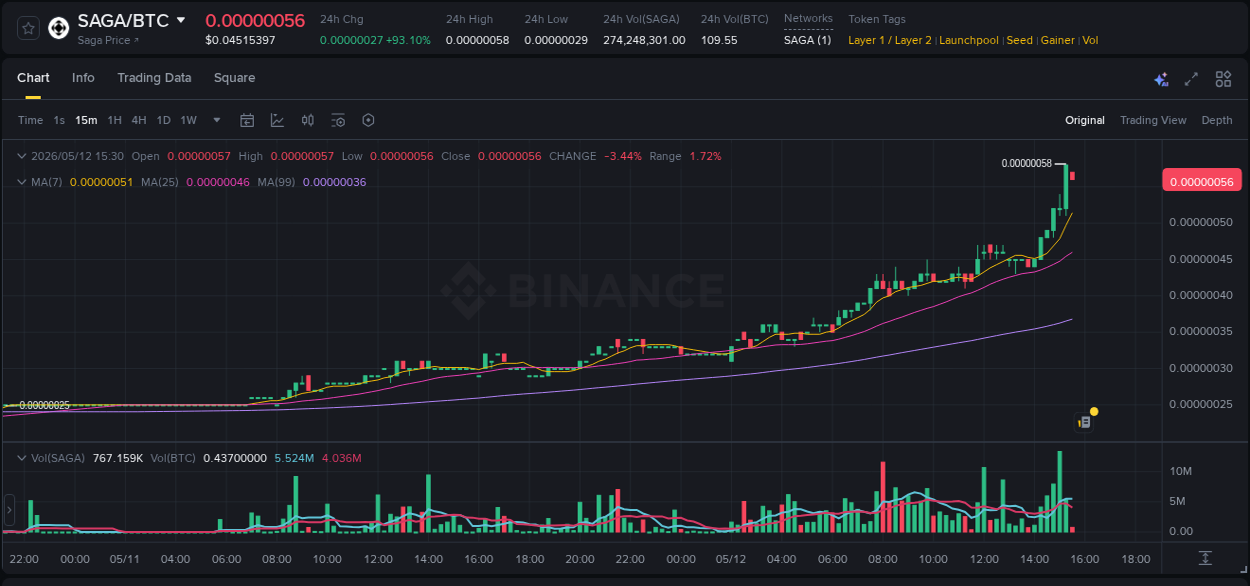
Task: Switch to Depth chart view
Action: click(x=1217, y=120)
